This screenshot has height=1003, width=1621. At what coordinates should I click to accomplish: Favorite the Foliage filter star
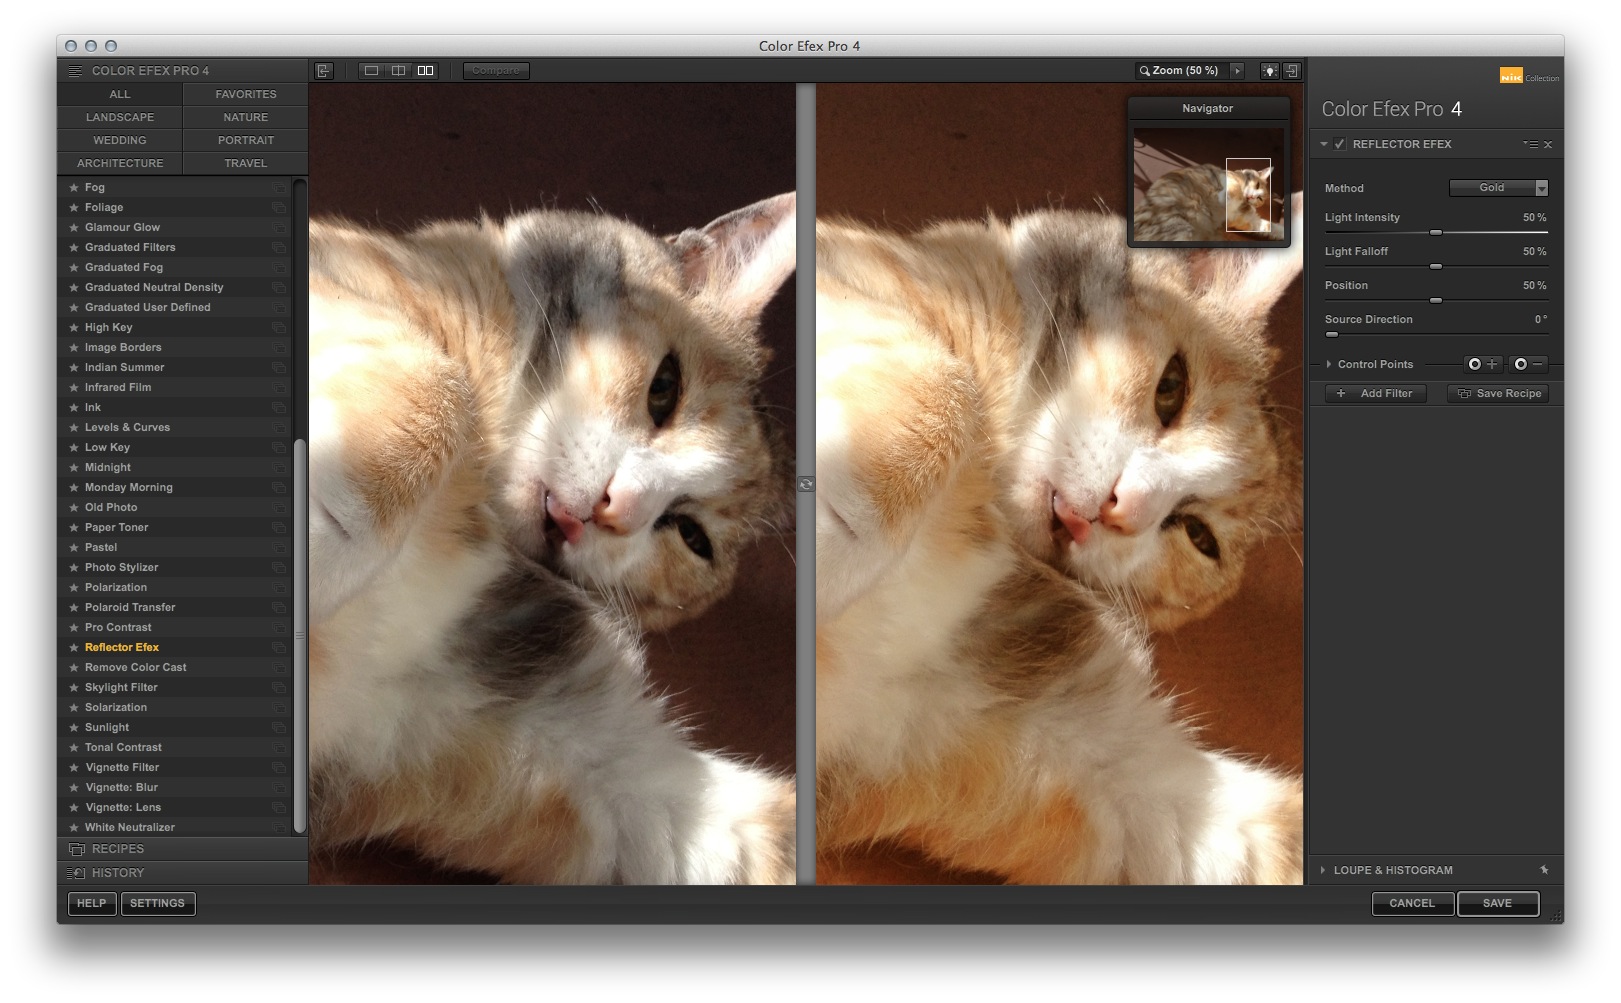pyautogui.click(x=74, y=207)
